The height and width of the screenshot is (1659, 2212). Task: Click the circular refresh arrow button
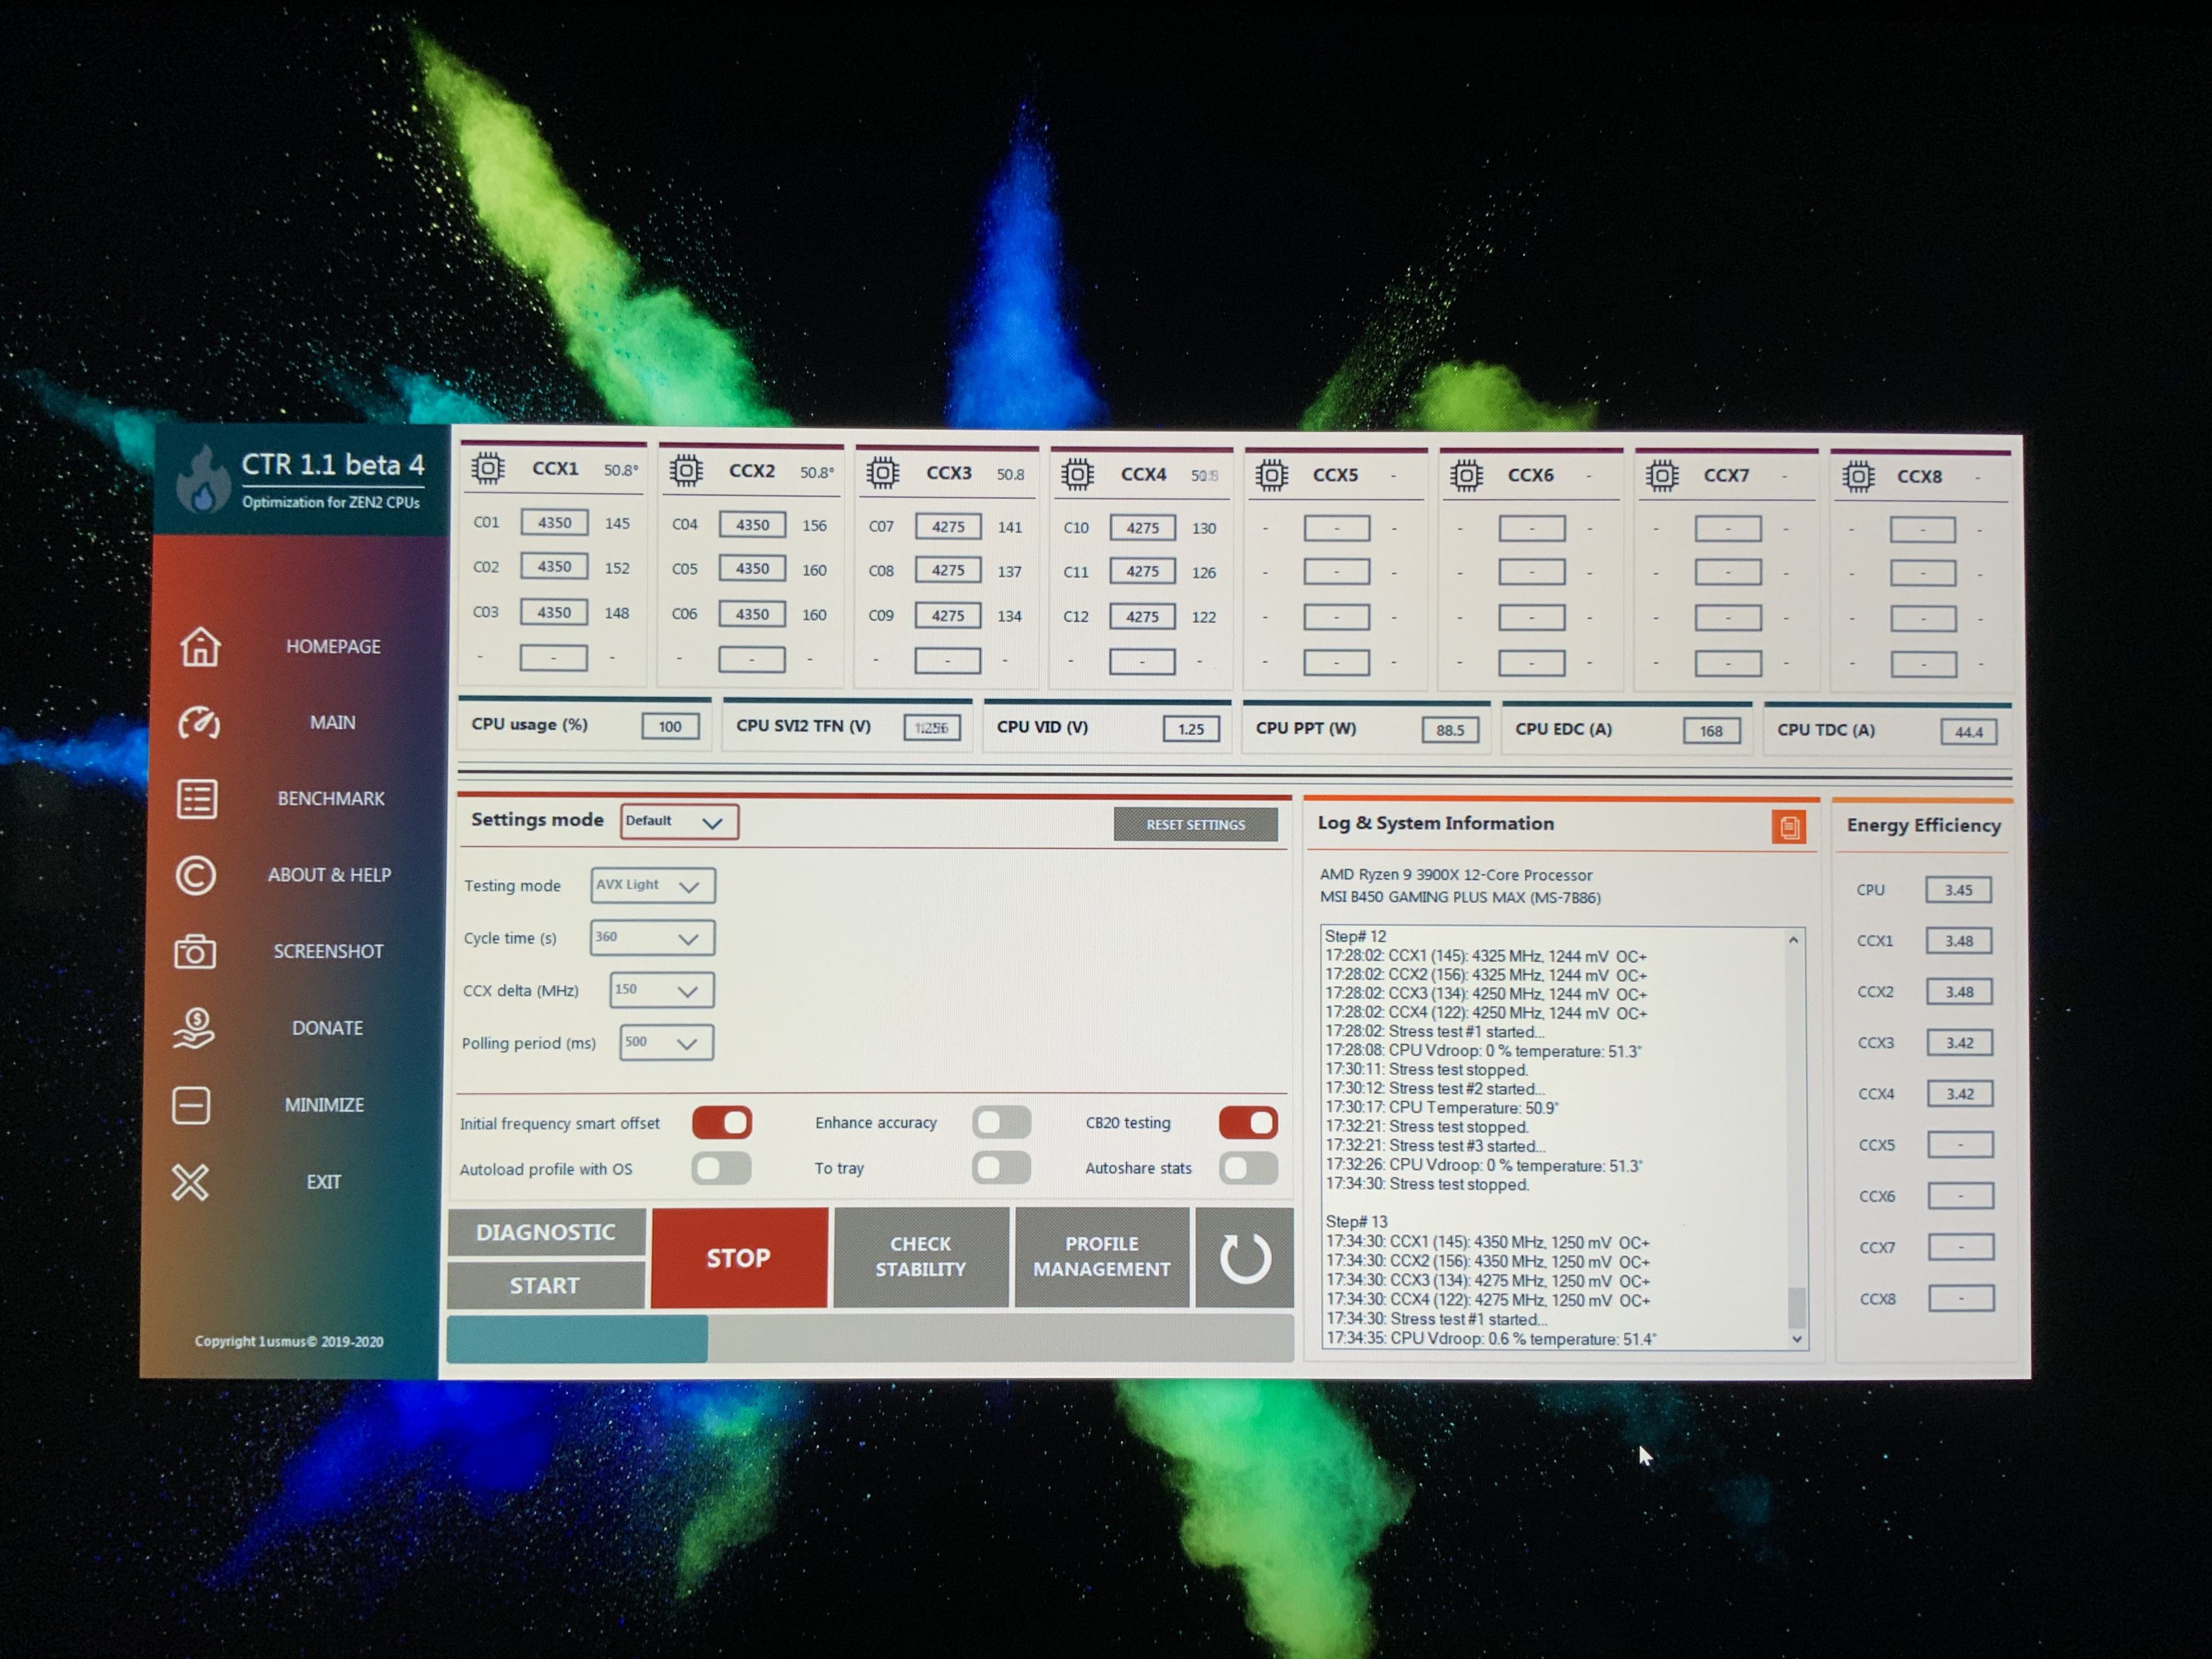[x=1245, y=1258]
